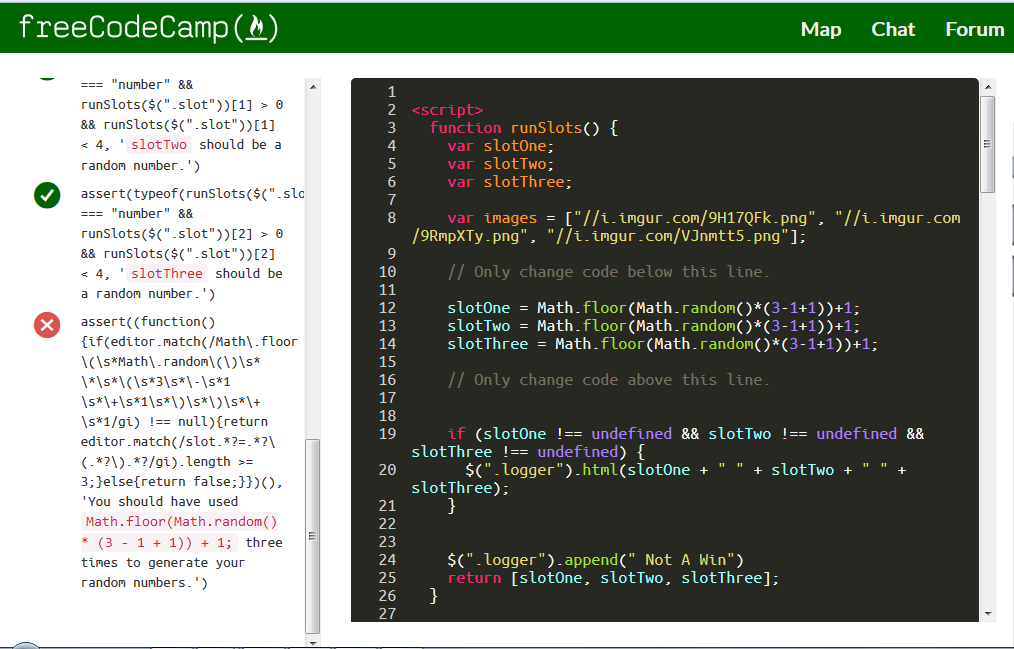Click line number 19 in the gutter
The height and width of the screenshot is (649, 1014).
point(387,434)
